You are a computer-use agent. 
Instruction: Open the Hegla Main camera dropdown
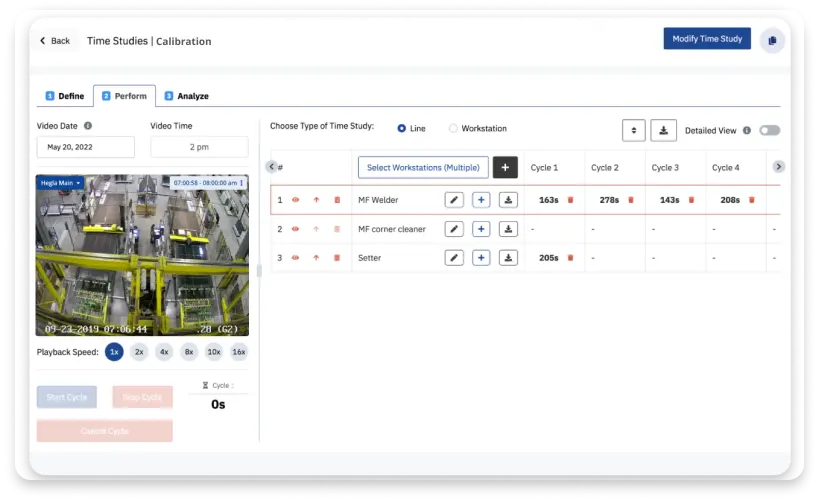coord(61,183)
